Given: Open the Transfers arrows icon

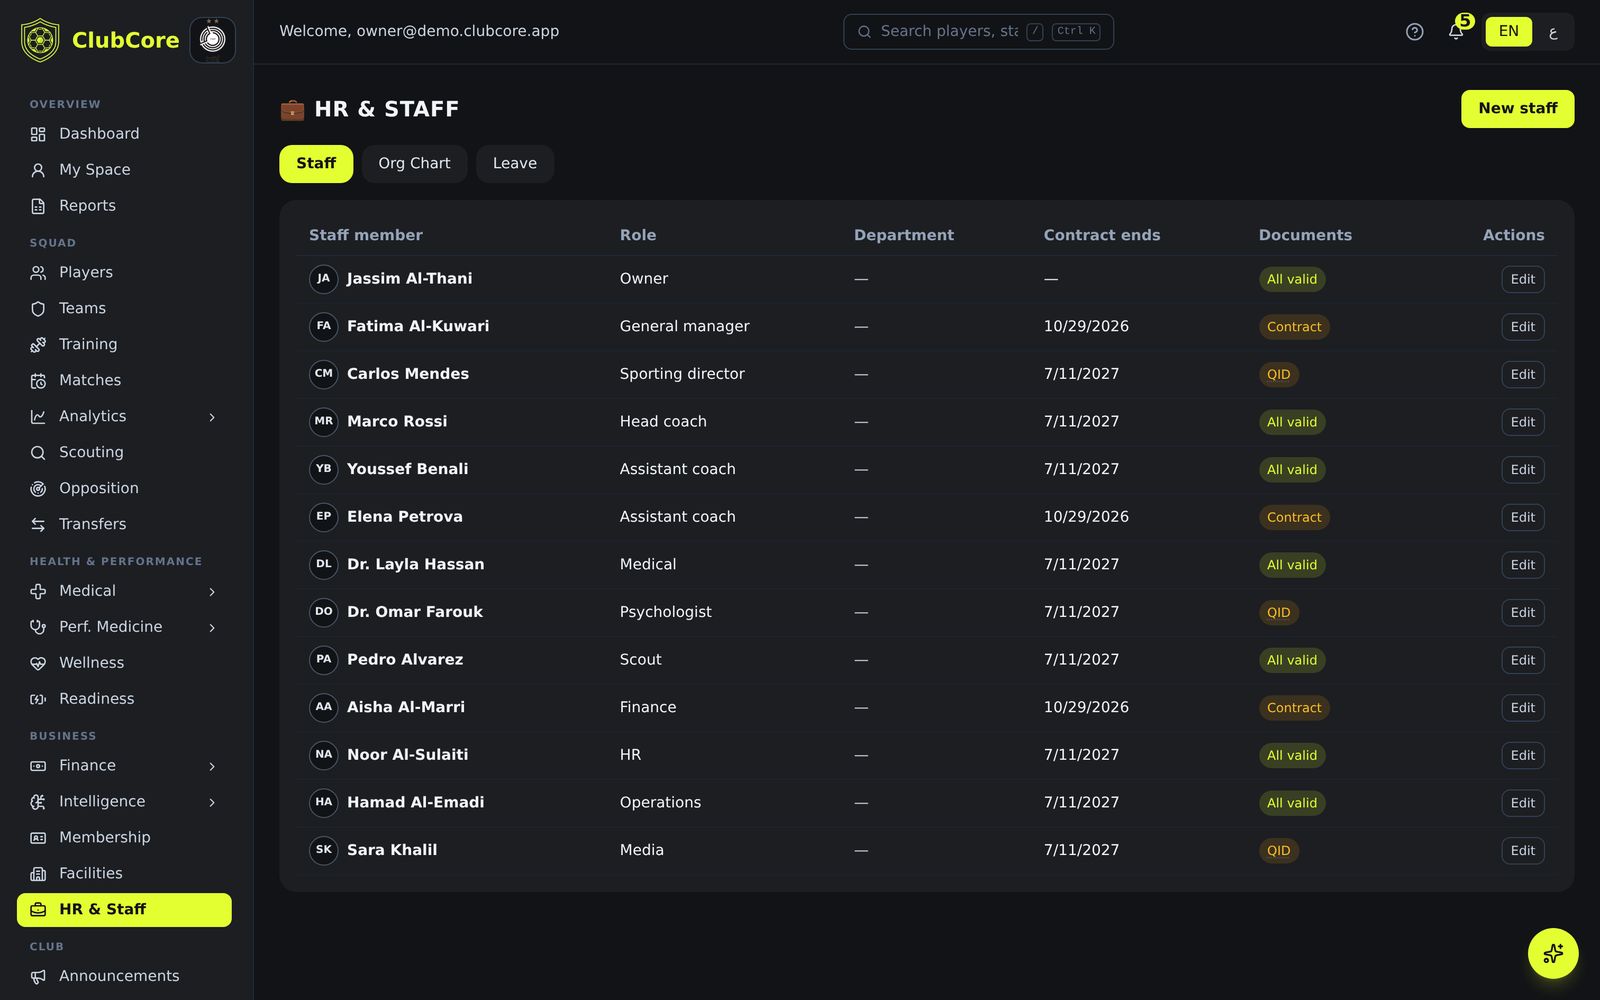Looking at the screenshot, I should pyautogui.click(x=38, y=525).
